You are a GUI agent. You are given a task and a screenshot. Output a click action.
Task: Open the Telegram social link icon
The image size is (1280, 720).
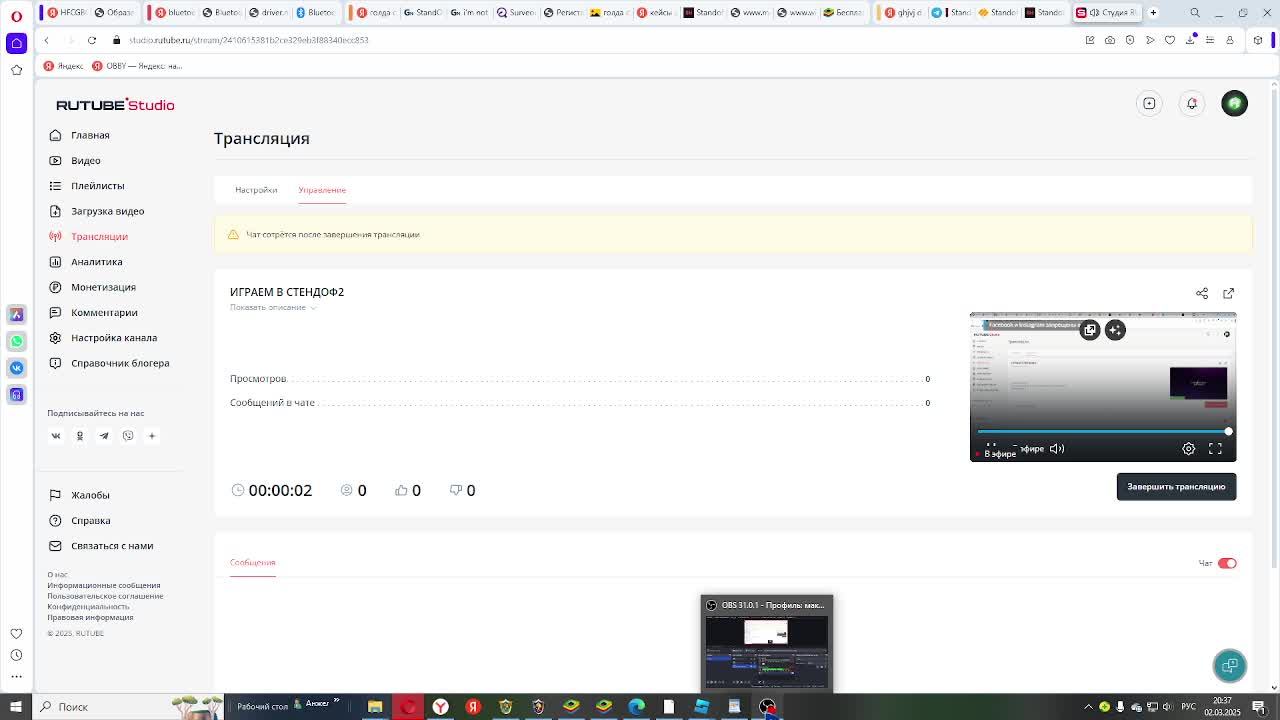pyautogui.click(x=104, y=436)
